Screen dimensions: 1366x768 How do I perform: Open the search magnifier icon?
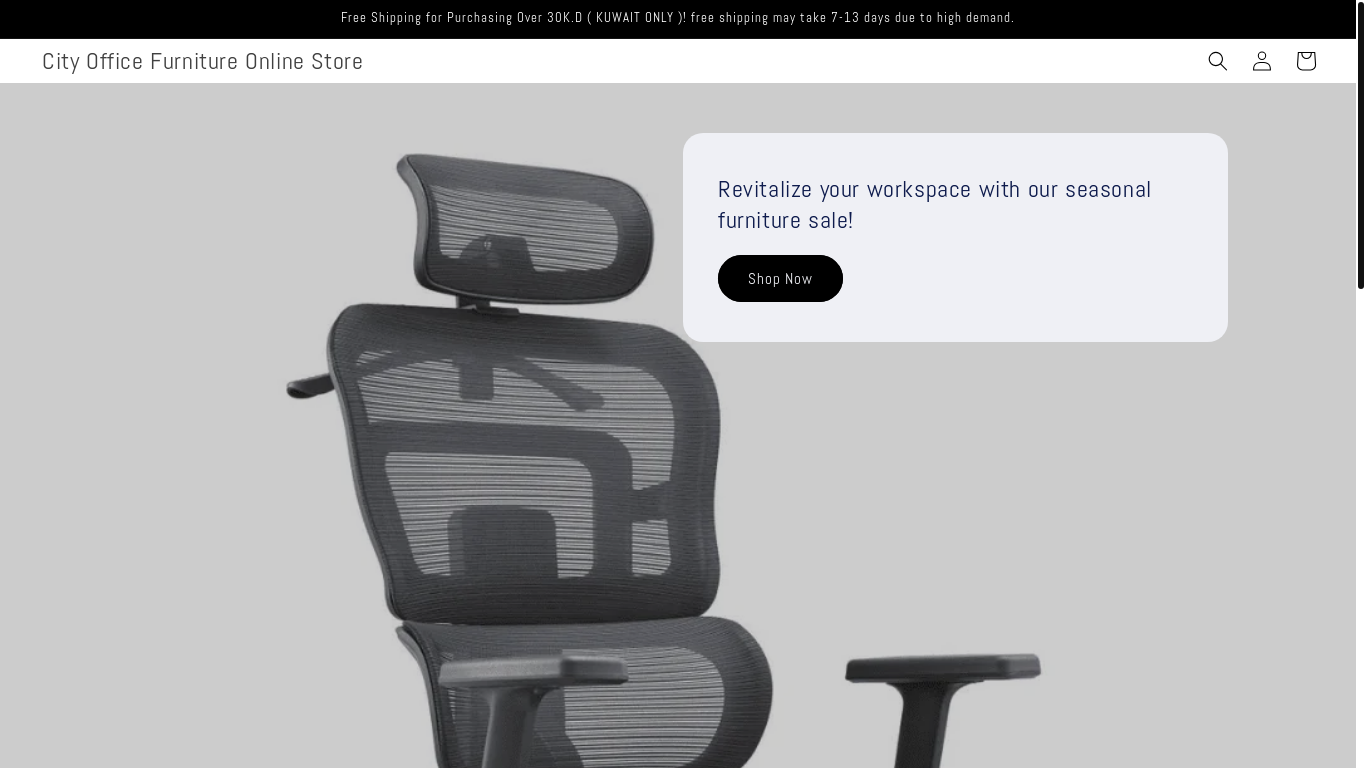(1217, 61)
